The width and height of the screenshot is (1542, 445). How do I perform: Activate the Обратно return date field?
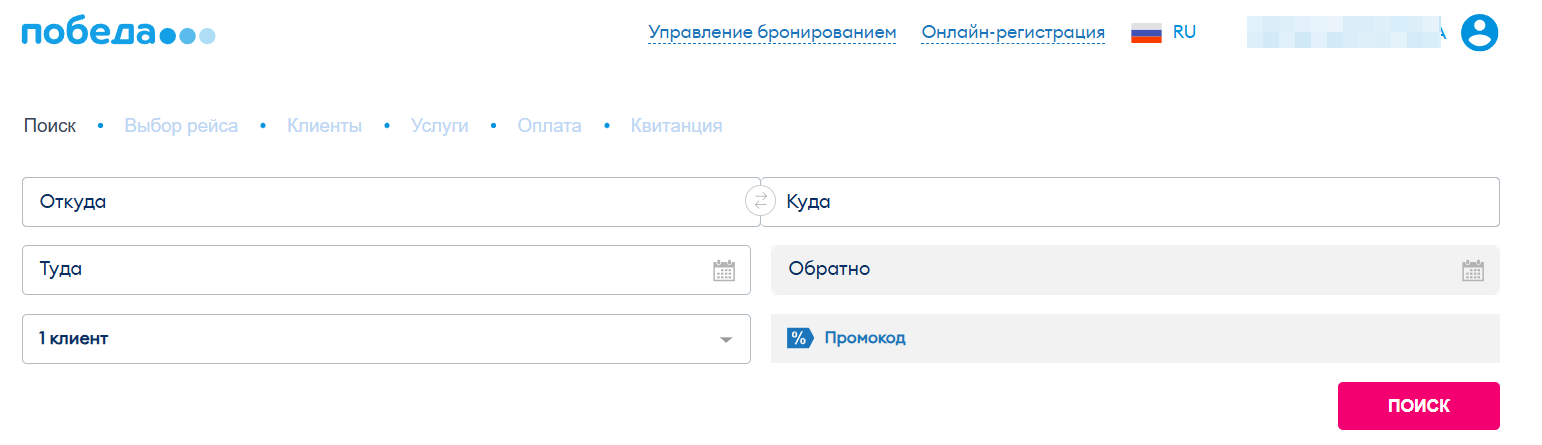pyautogui.click(x=1110, y=270)
